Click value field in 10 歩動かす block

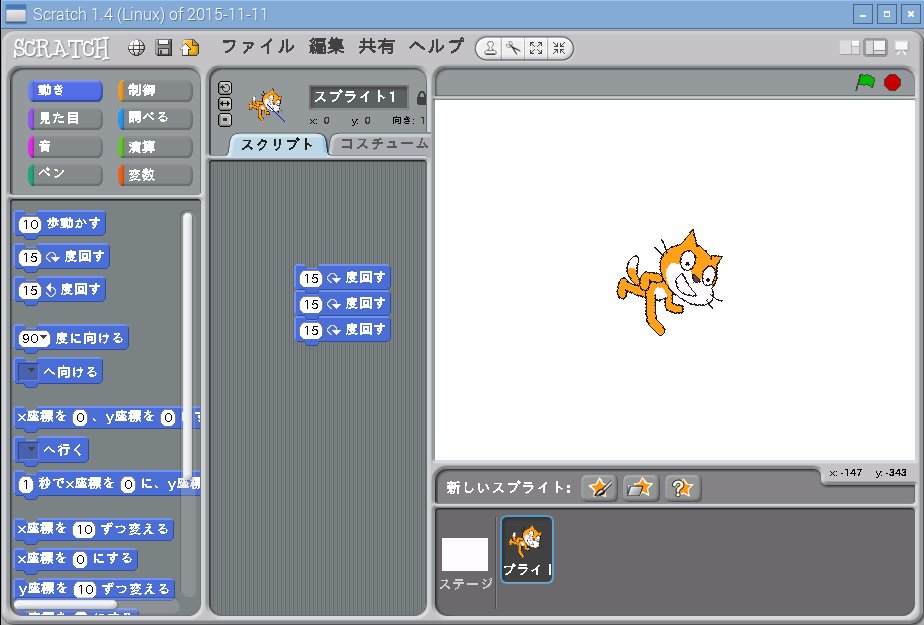(x=29, y=224)
